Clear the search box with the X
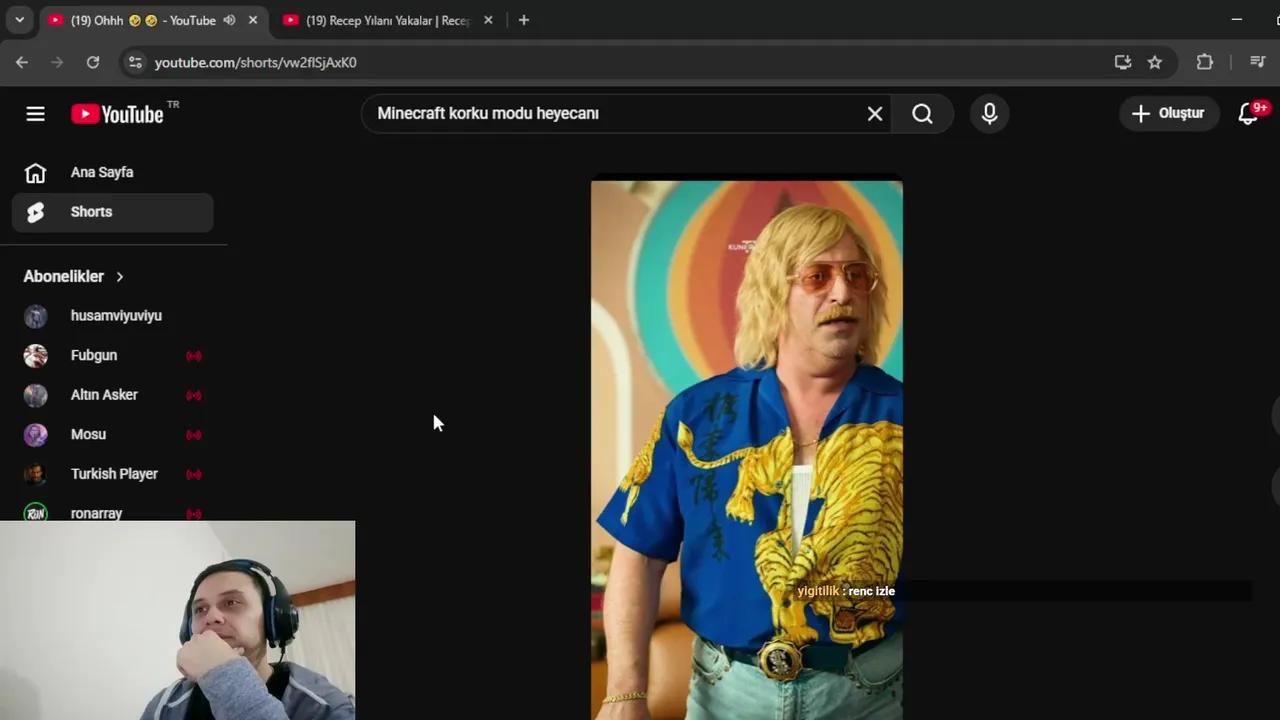 [875, 114]
